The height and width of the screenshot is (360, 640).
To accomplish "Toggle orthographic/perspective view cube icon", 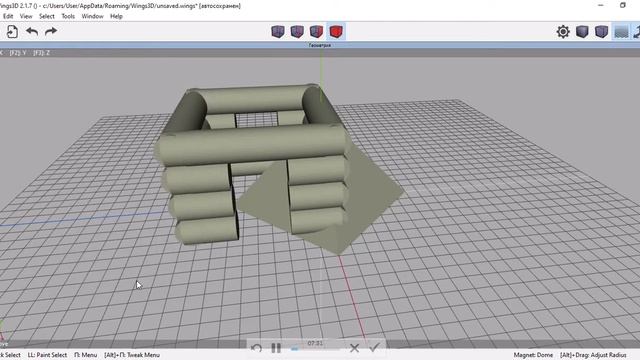I will [x=601, y=31].
